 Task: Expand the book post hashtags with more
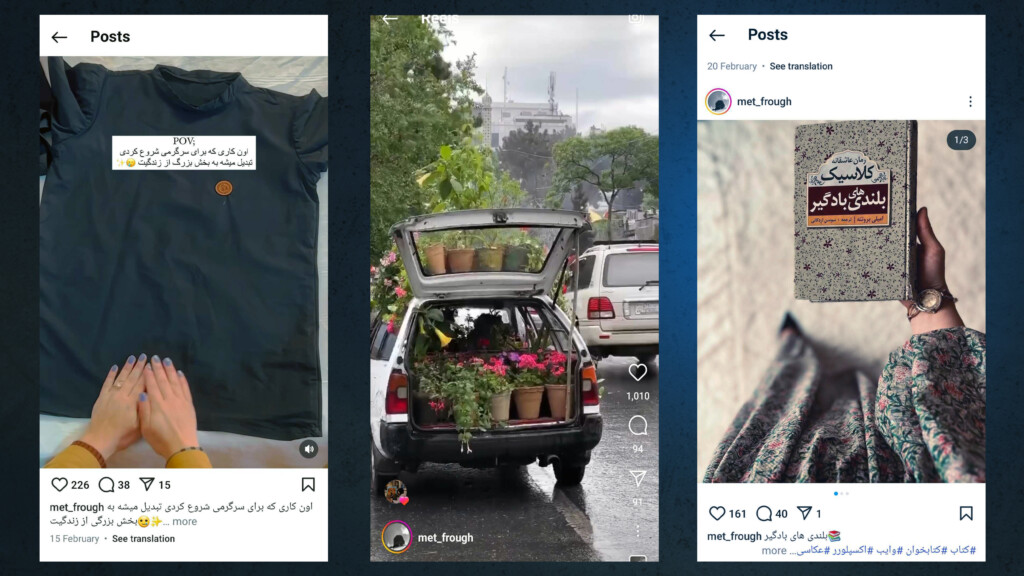click(x=774, y=551)
